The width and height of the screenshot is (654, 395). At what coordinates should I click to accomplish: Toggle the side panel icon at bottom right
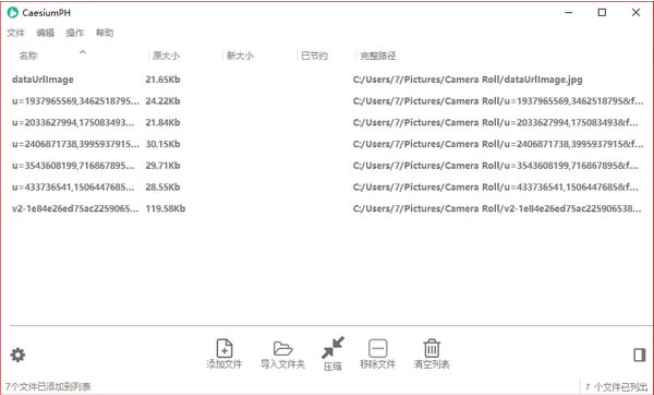click(x=639, y=355)
